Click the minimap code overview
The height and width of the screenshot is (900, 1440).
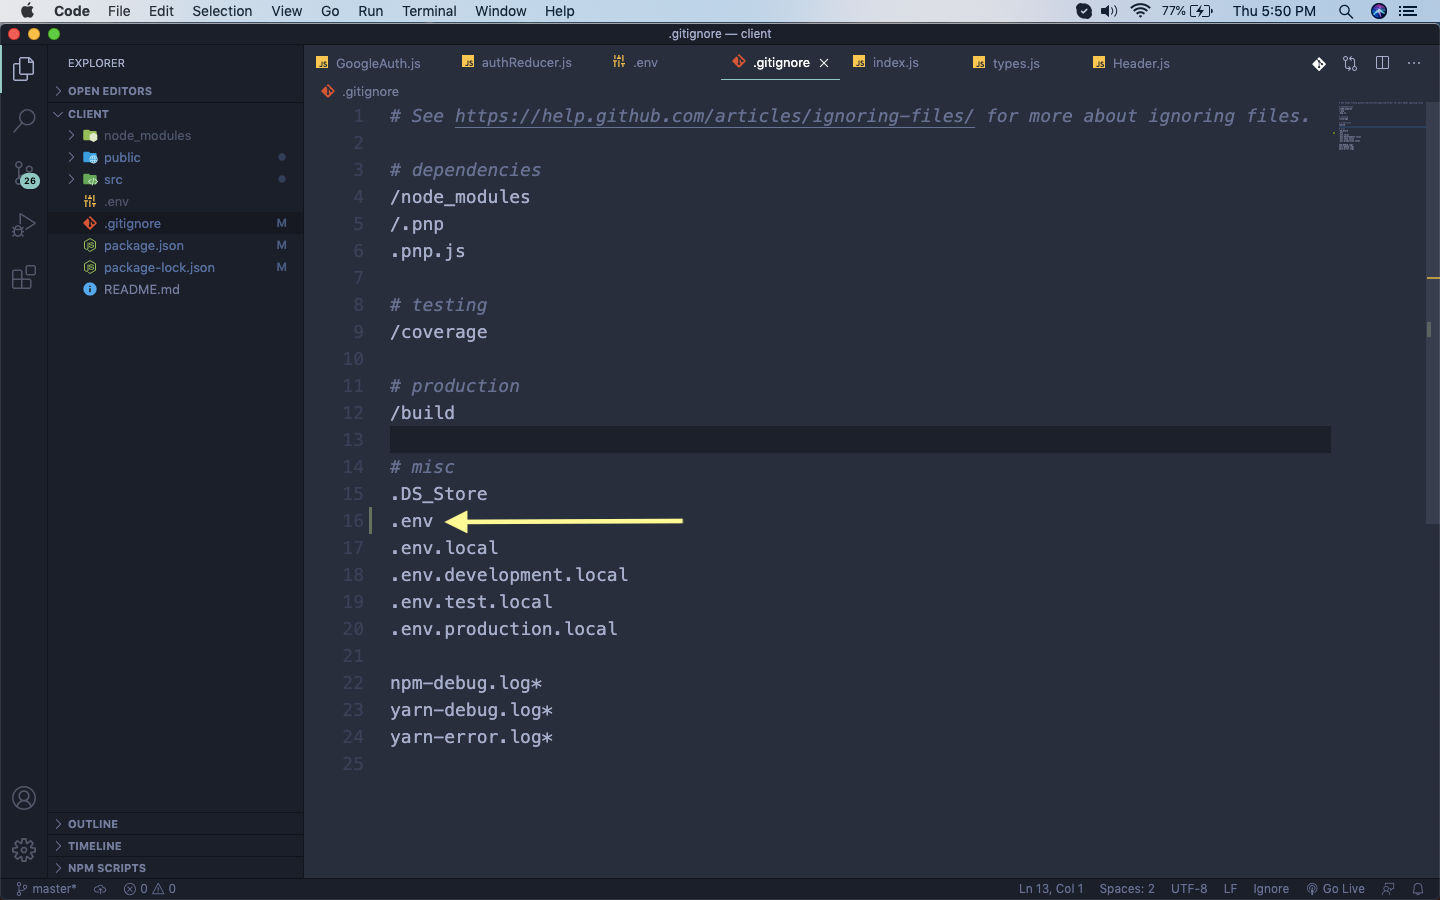pos(1381,126)
